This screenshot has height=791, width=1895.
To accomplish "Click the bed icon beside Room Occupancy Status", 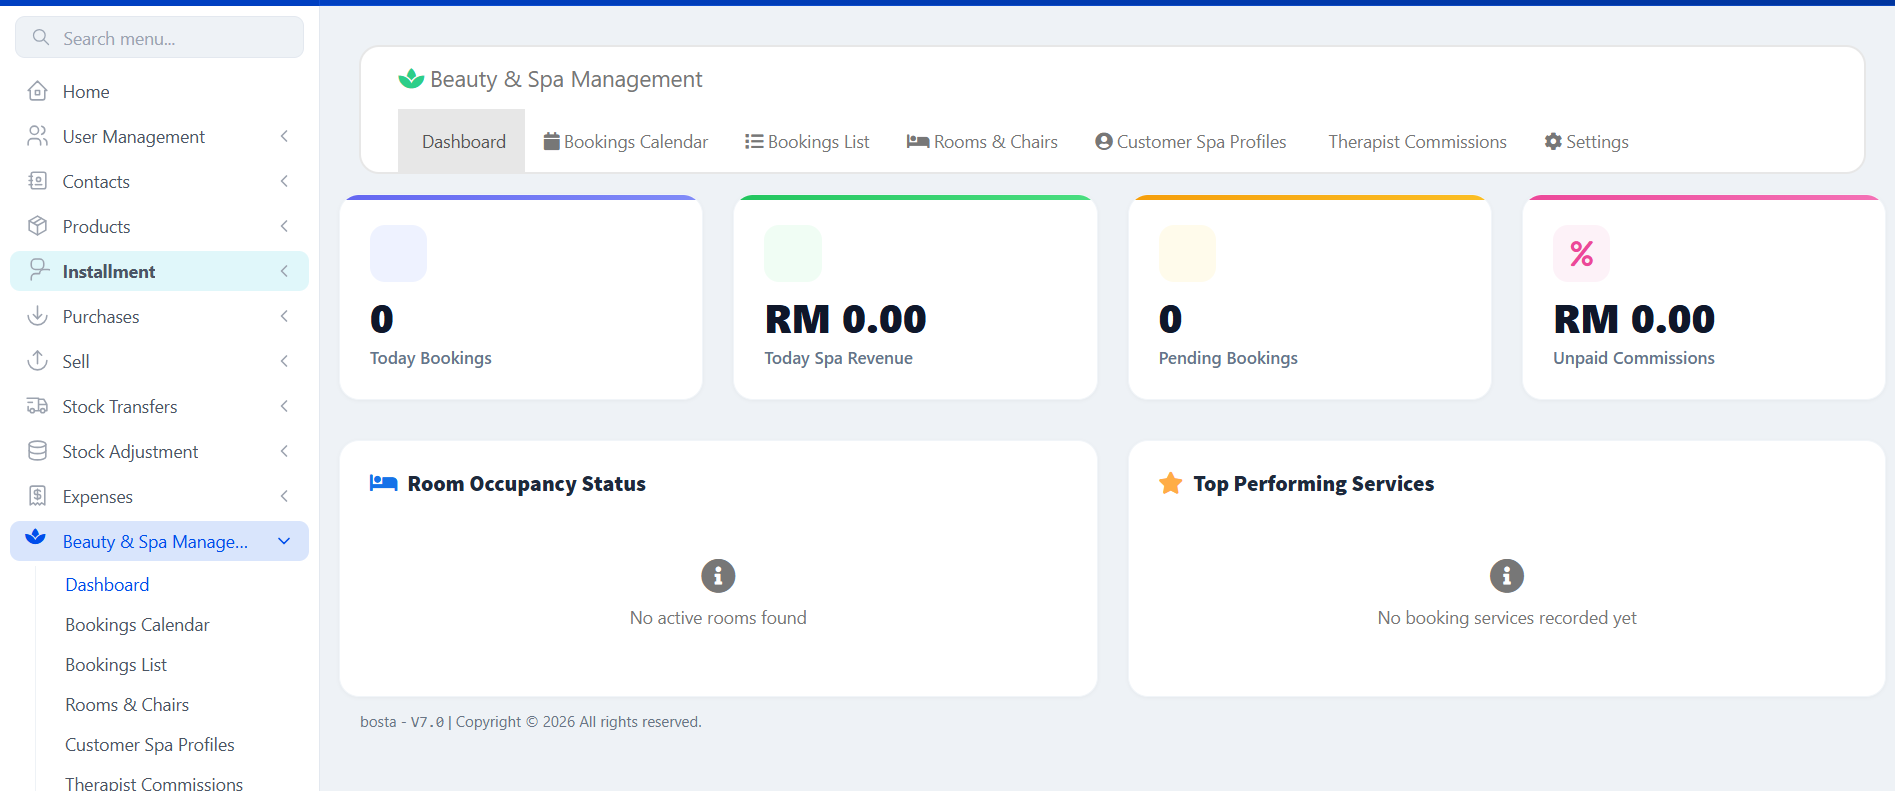I will 384,483.
